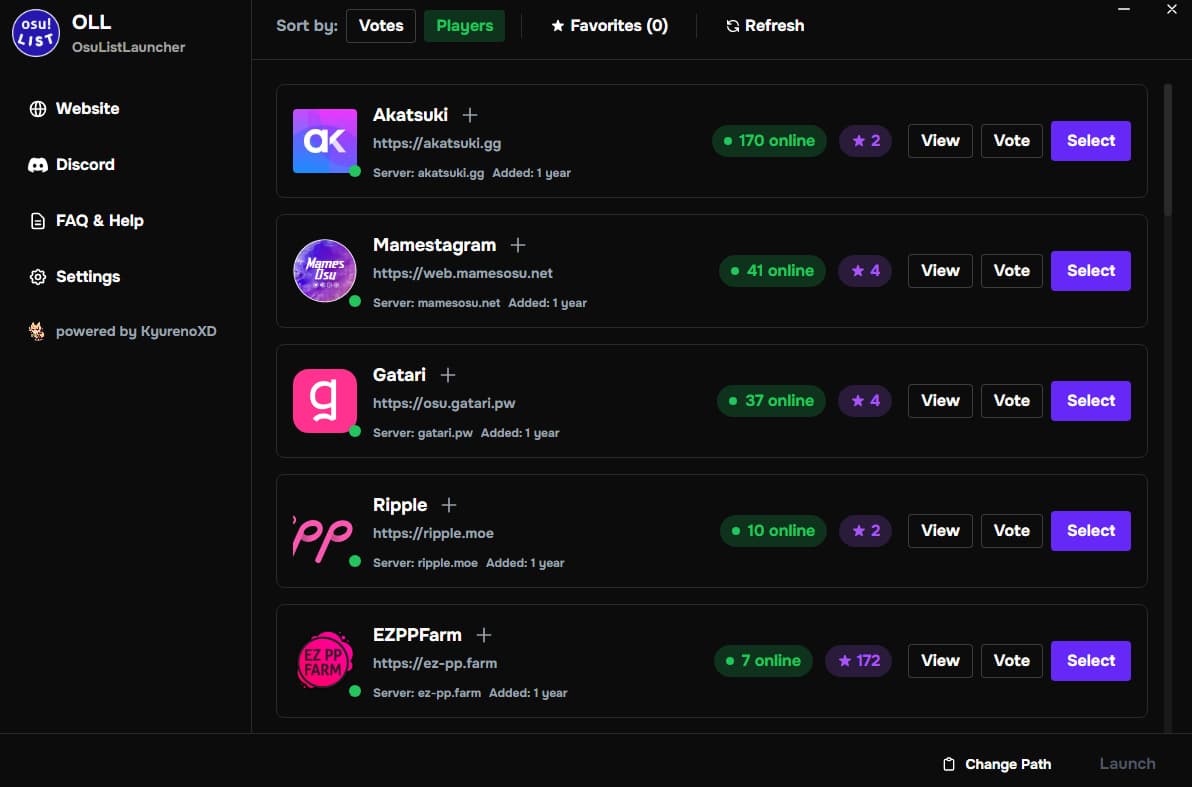The height and width of the screenshot is (787, 1192).
Task: Add EZPPFarm to favorites via plus icon
Action: 484,635
